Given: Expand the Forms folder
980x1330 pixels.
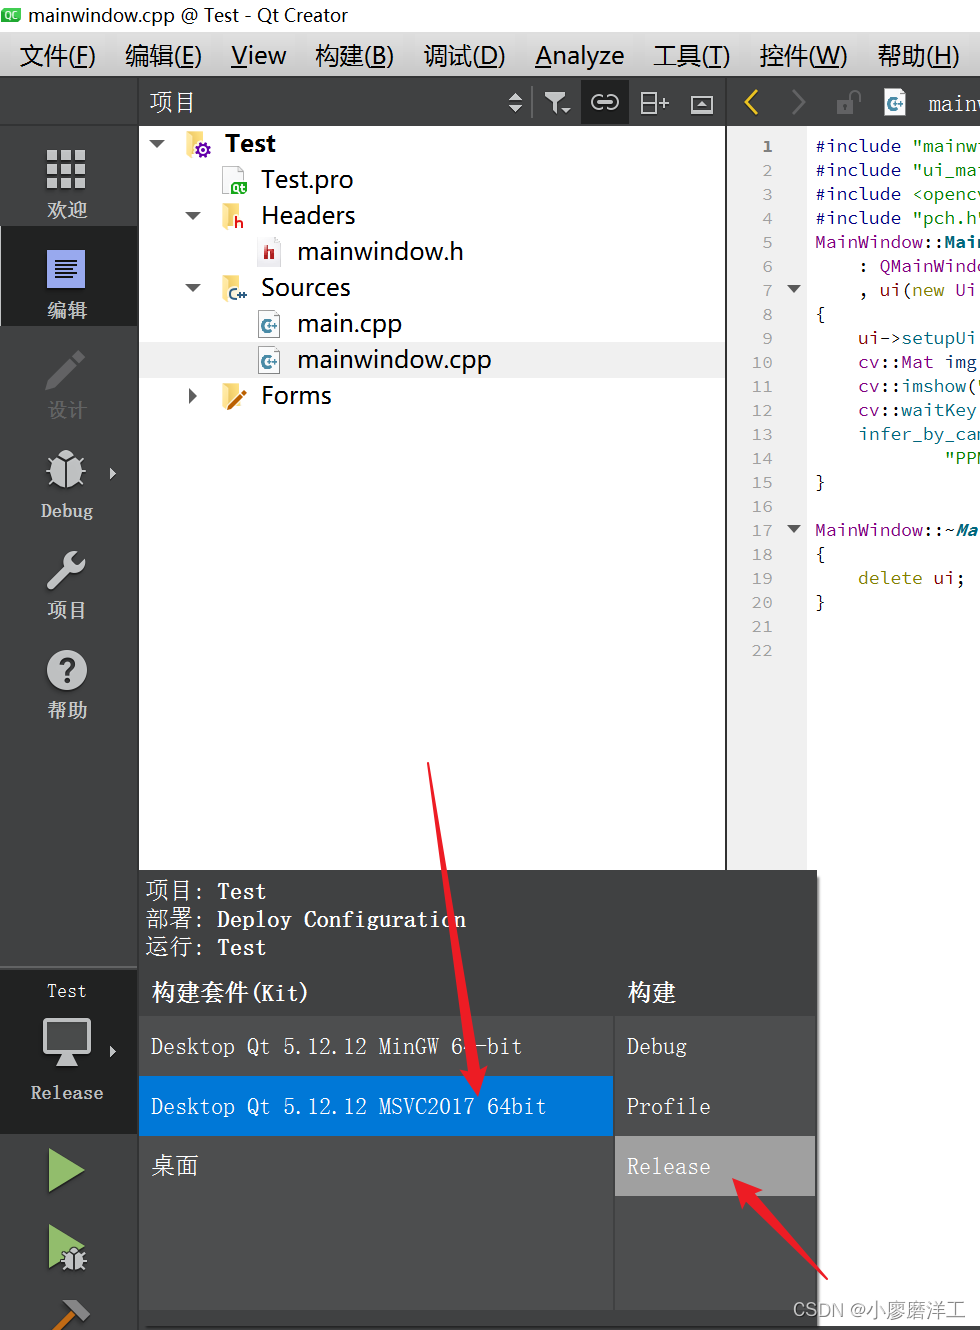Looking at the screenshot, I should pos(193,396).
